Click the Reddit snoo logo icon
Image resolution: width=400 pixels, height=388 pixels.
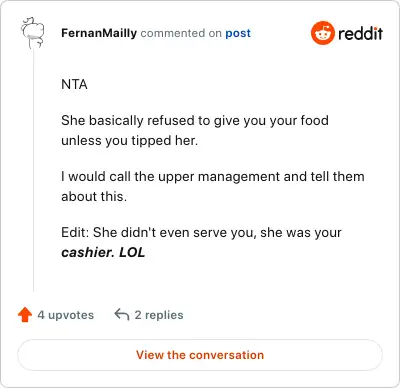322,33
